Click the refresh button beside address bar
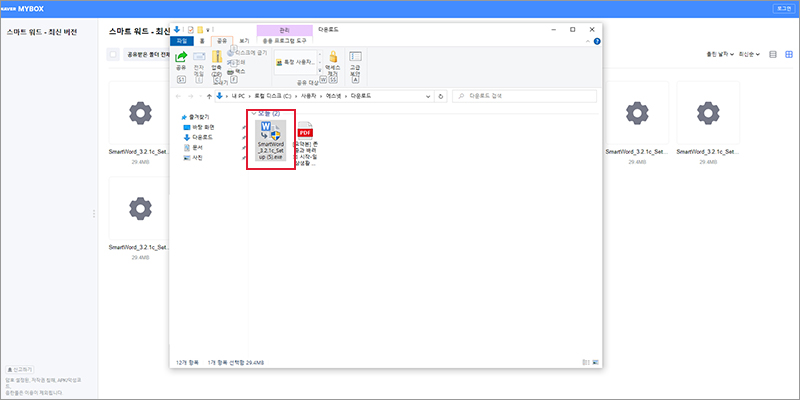Image resolution: width=800 pixels, height=400 pixels. coord(440,96)
